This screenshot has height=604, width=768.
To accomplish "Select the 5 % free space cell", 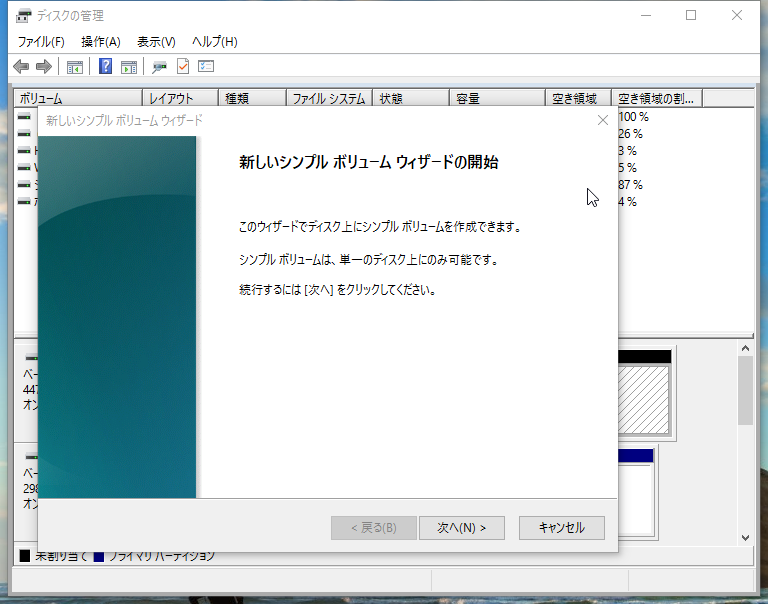I will [627, 168].
